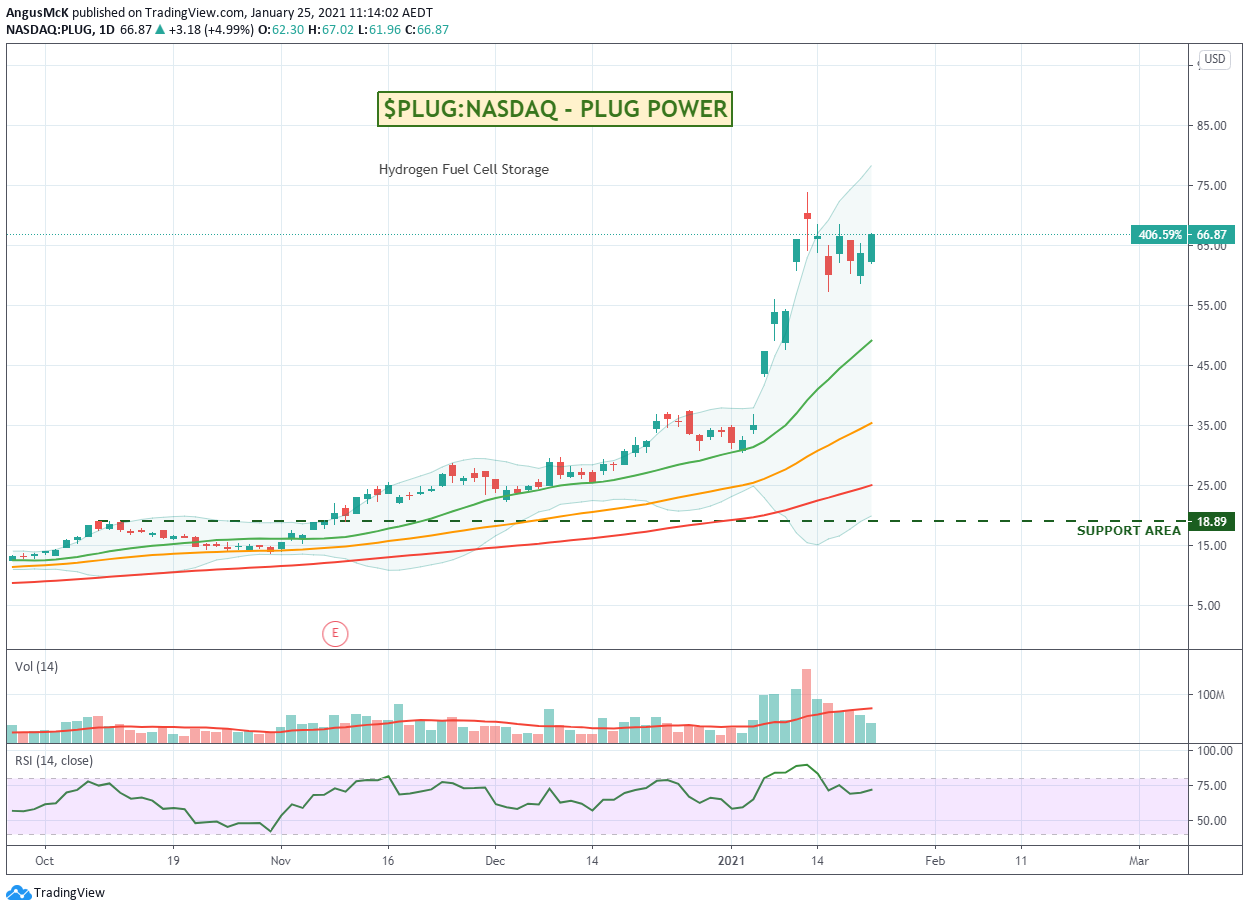Click the 85.00 price axis label

click(x=1211, y=126)
